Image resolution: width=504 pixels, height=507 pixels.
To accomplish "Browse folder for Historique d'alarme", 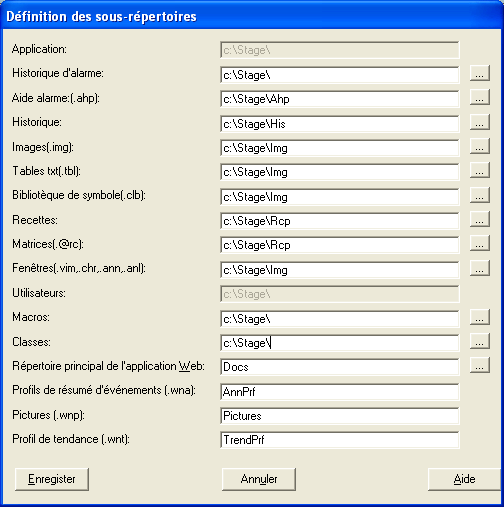I will click(x=480, y=73).
